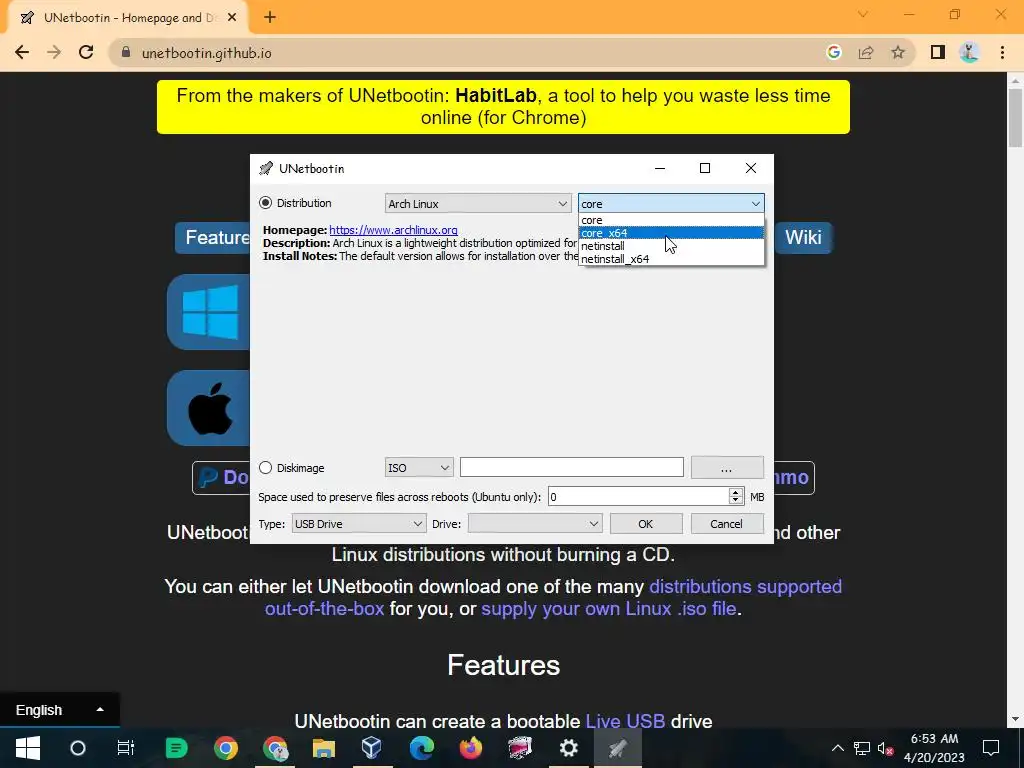
Task: Click the browser back arrow
Action: tap(22, 52)
